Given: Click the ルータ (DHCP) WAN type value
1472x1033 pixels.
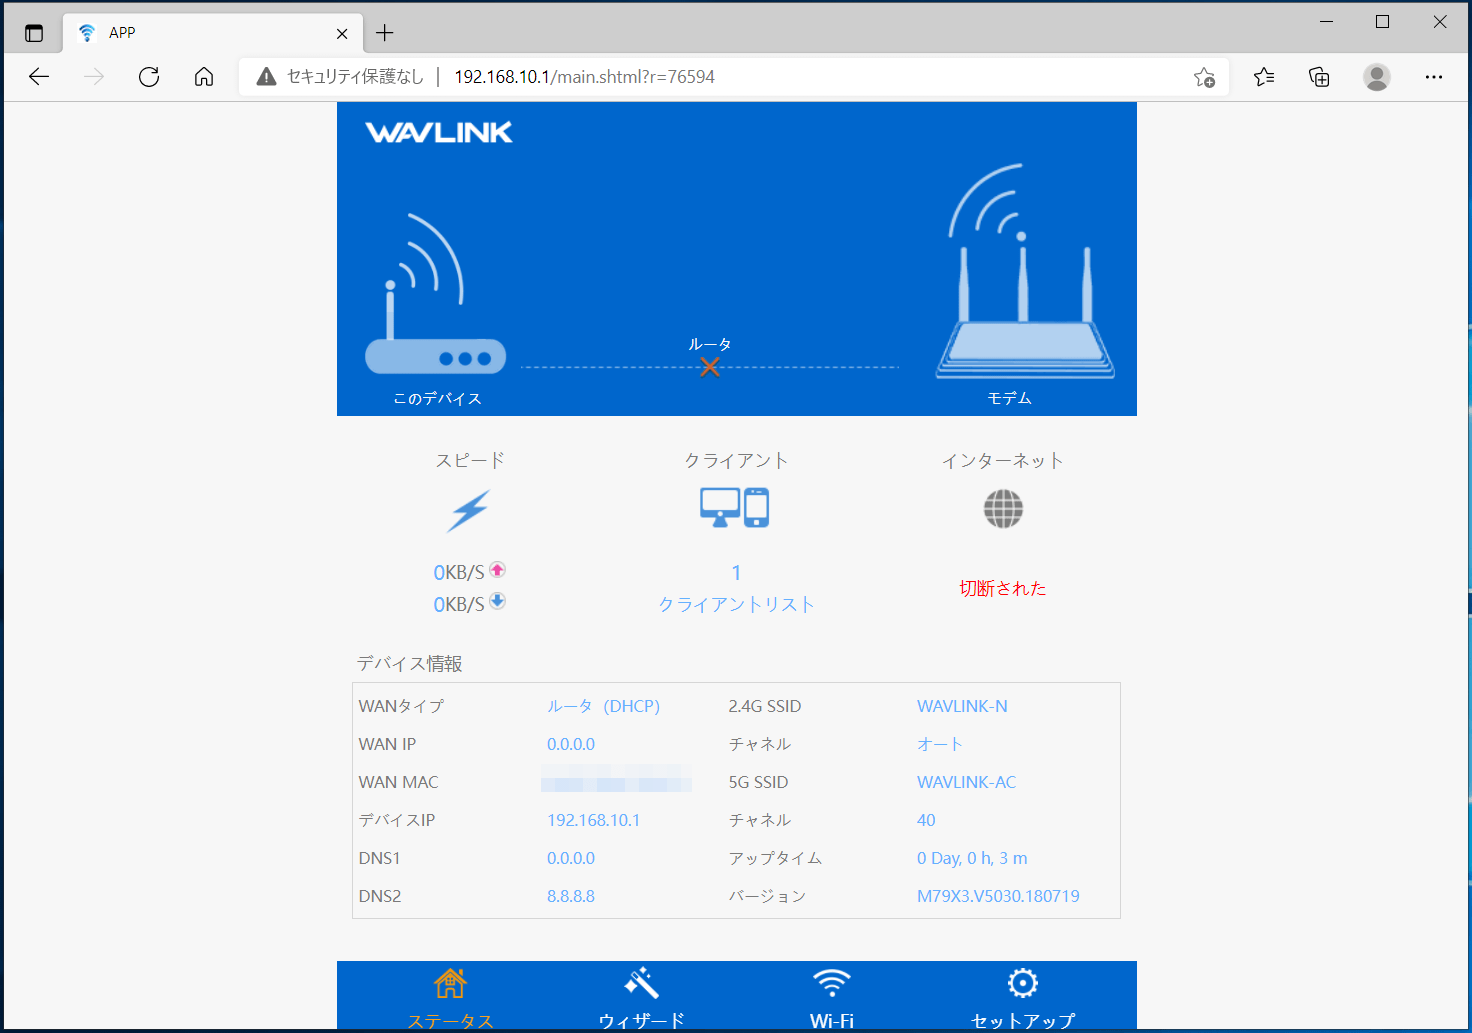Looking at the screenshot, I should (x=603, y=706).
